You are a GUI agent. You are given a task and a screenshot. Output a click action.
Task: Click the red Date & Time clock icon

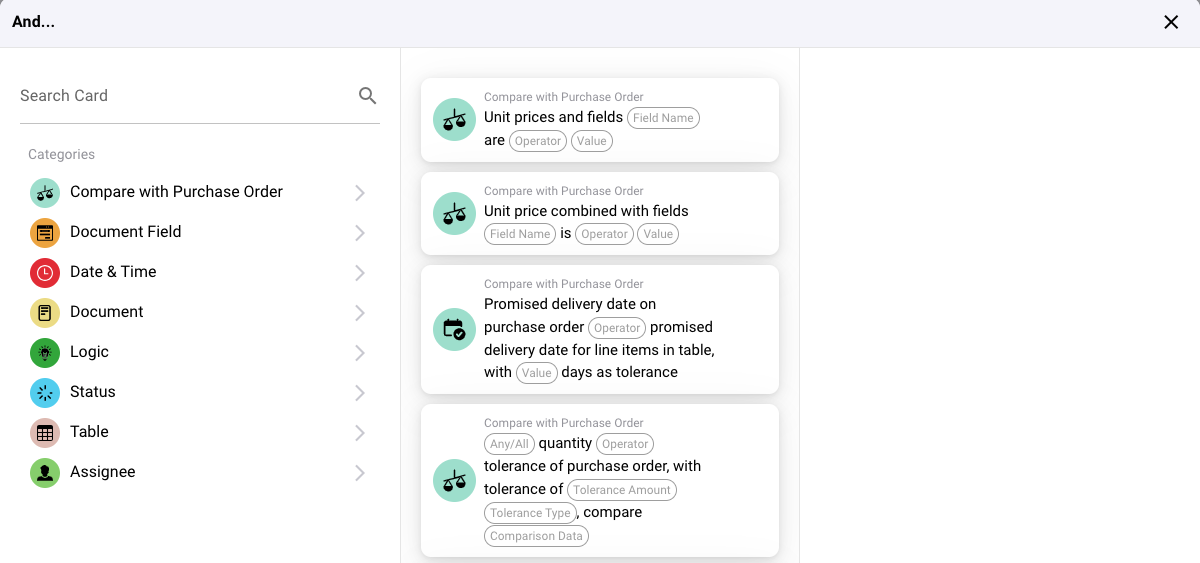tap(45, 273)
